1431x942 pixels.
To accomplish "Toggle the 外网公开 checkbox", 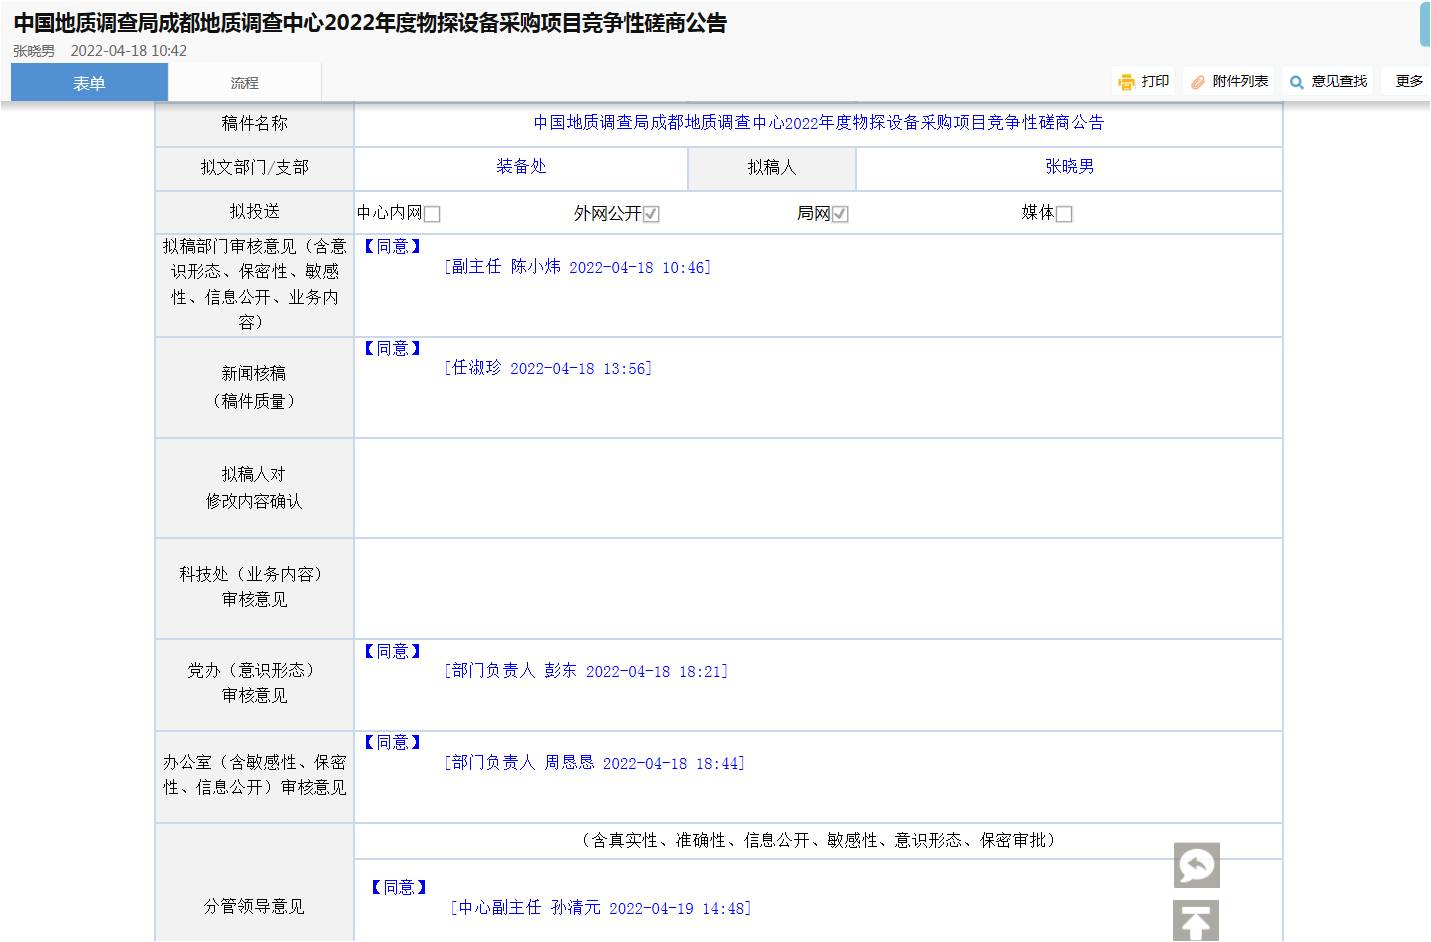I will [651, 214].
